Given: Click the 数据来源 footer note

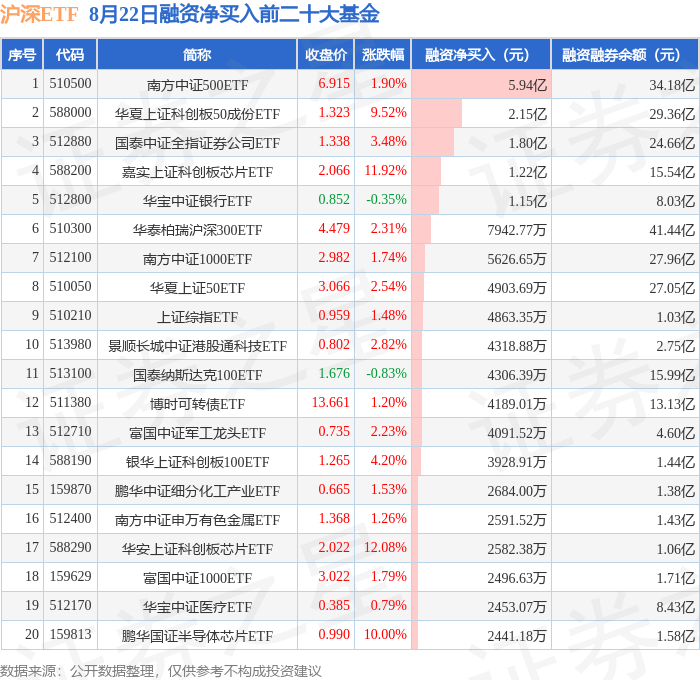Looking at the screenshot, I should click(160, 671).
